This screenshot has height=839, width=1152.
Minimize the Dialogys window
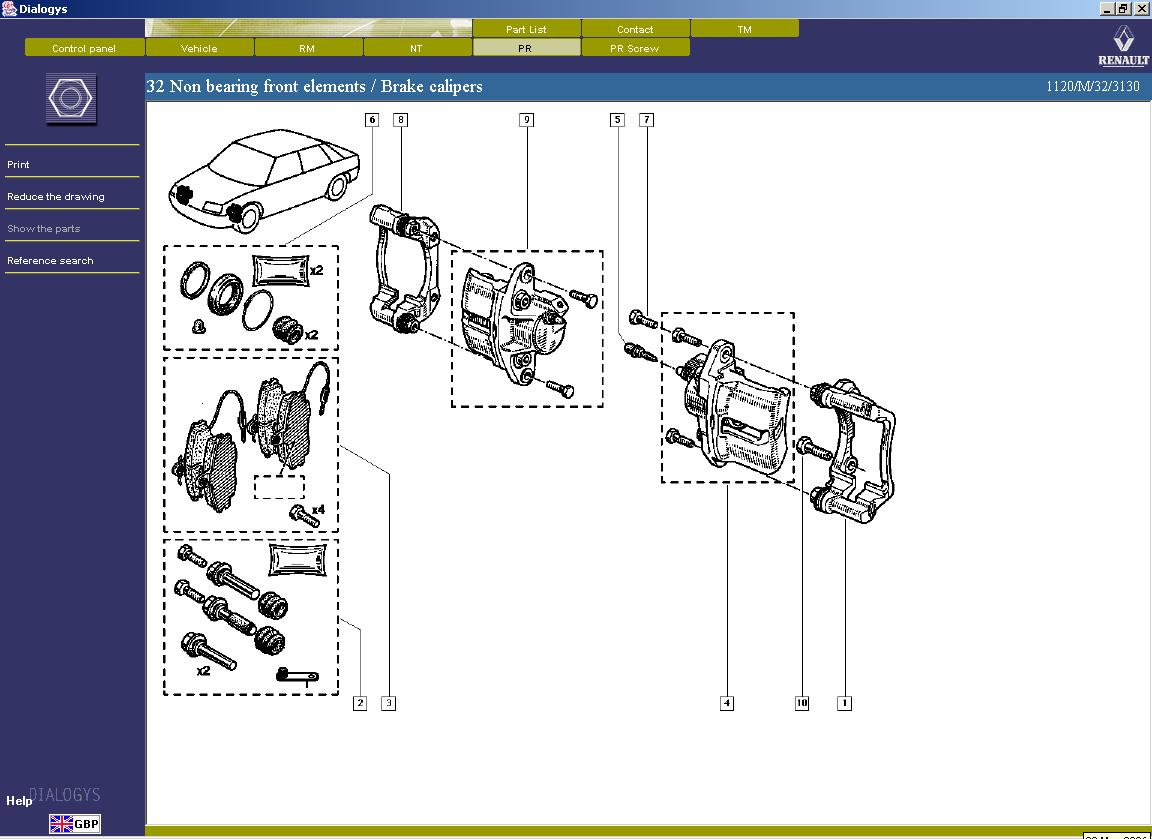pyautogui.click(x=1107, y=9)
